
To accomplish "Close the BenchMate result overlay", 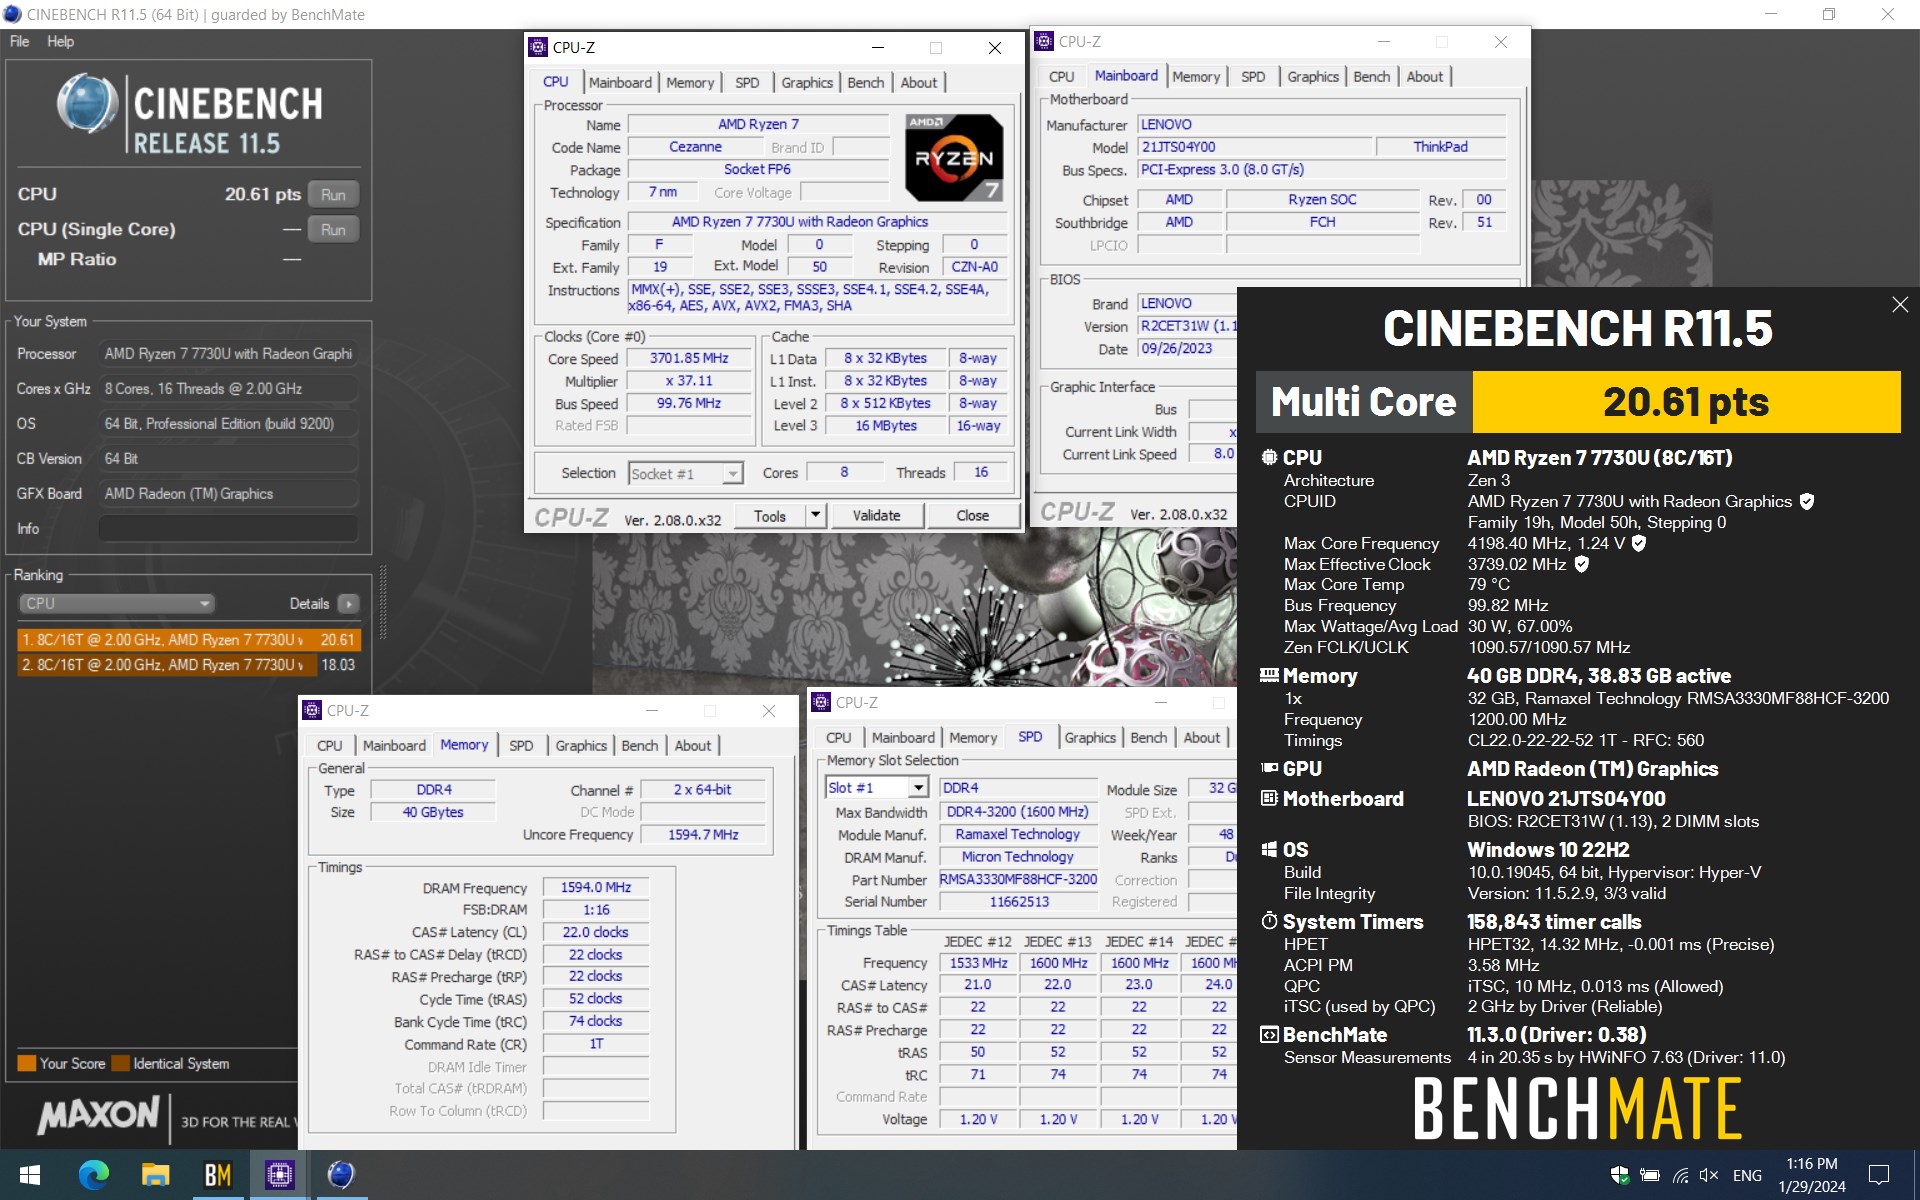I will tap(1900, 305).
